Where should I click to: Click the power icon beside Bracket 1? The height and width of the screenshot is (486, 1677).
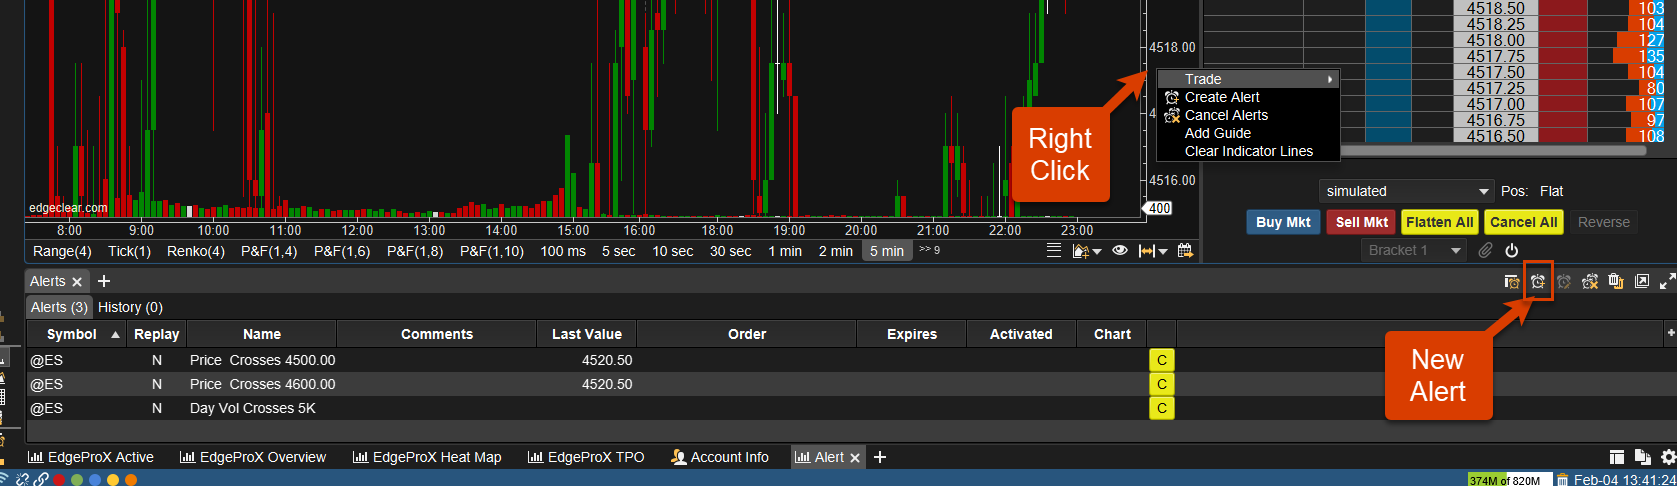click(x=1512, y=250)
